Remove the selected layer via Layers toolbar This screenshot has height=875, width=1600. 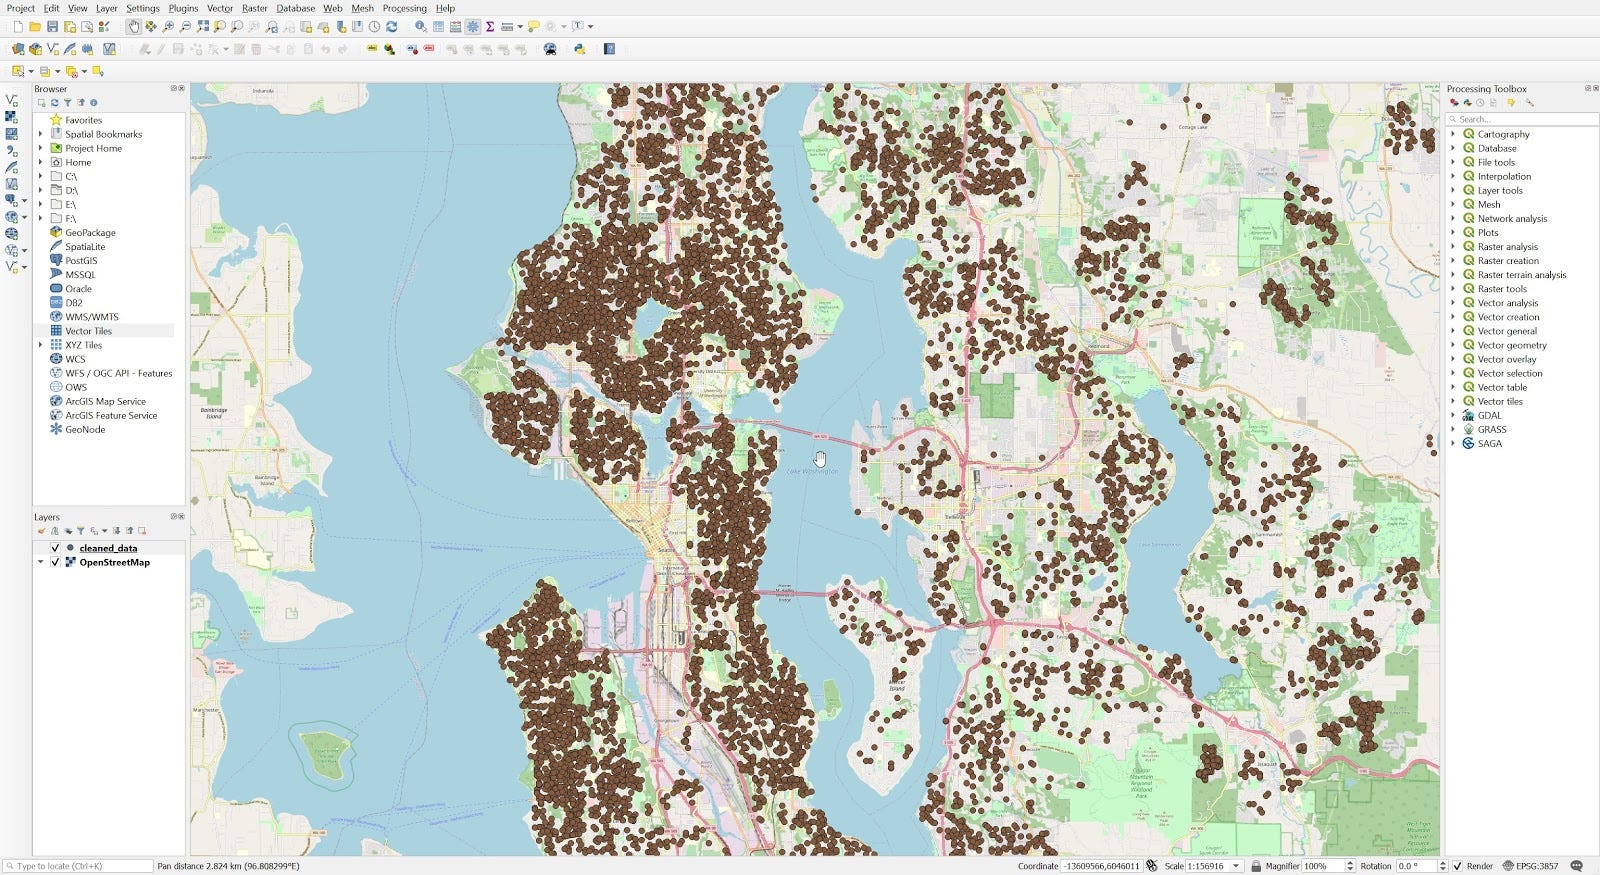142,531
